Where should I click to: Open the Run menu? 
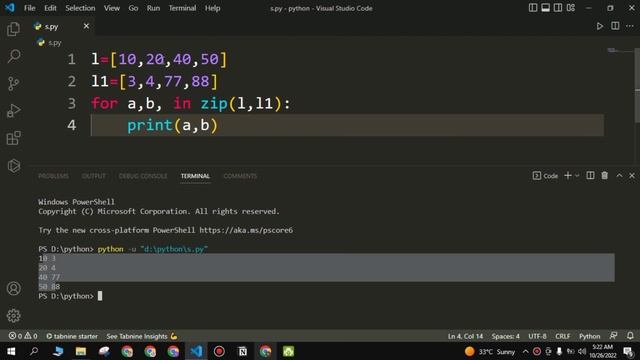coord(153,8)
